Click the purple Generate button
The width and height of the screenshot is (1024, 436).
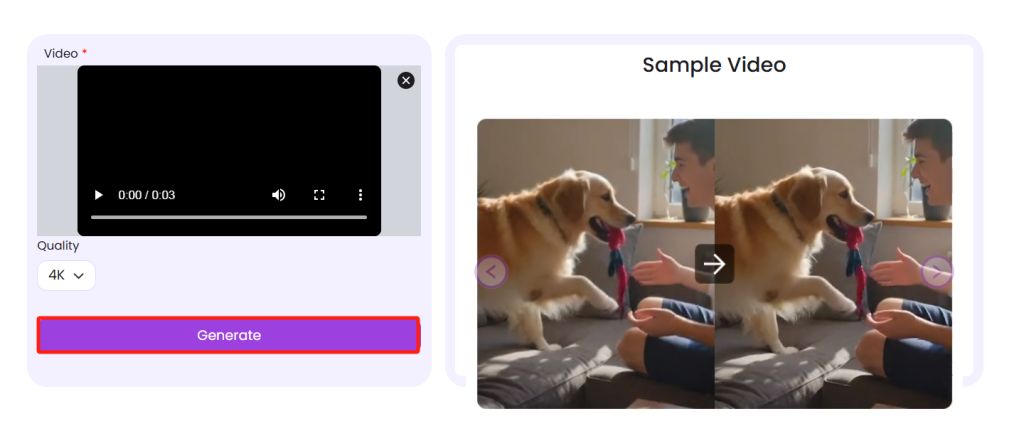click(x=229, y=335)
